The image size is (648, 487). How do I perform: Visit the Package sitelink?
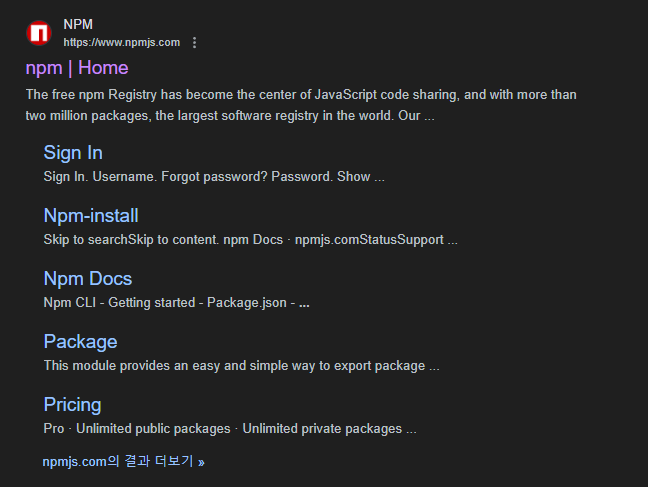click(80, 342)
